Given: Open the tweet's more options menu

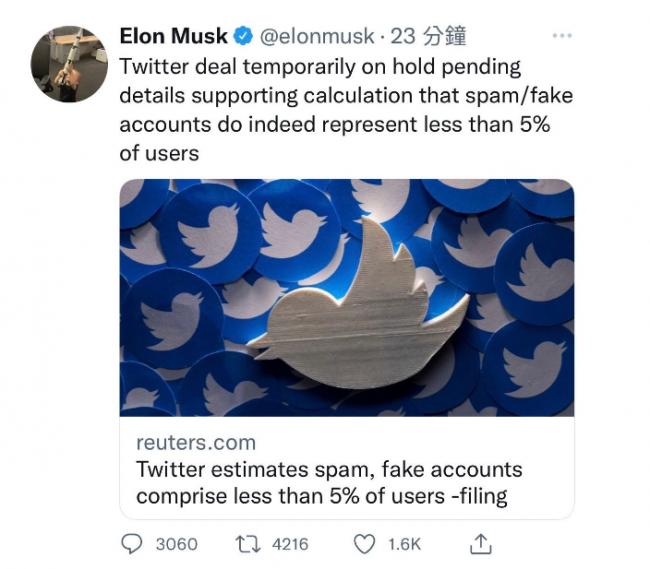Looking at the screenshot, I should 564,36.
